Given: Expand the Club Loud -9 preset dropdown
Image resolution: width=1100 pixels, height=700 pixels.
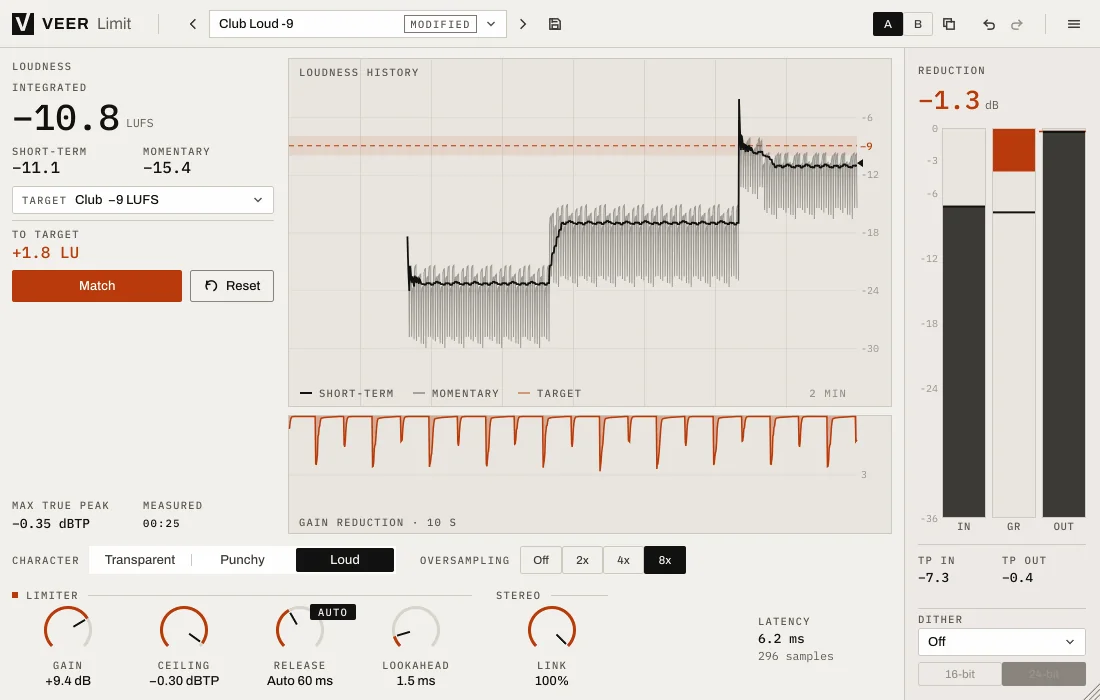Looking at the screenshot, I should point(492,24).
